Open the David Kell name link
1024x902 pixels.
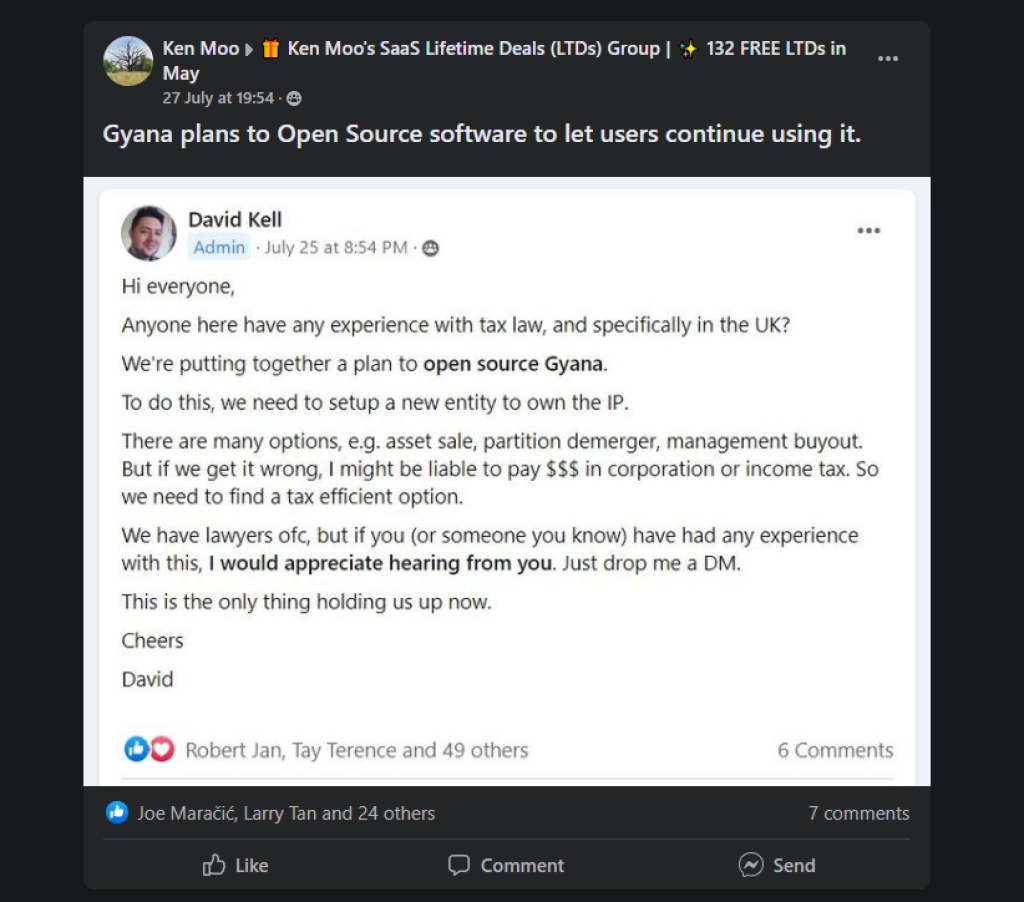(x=235, y=219)
